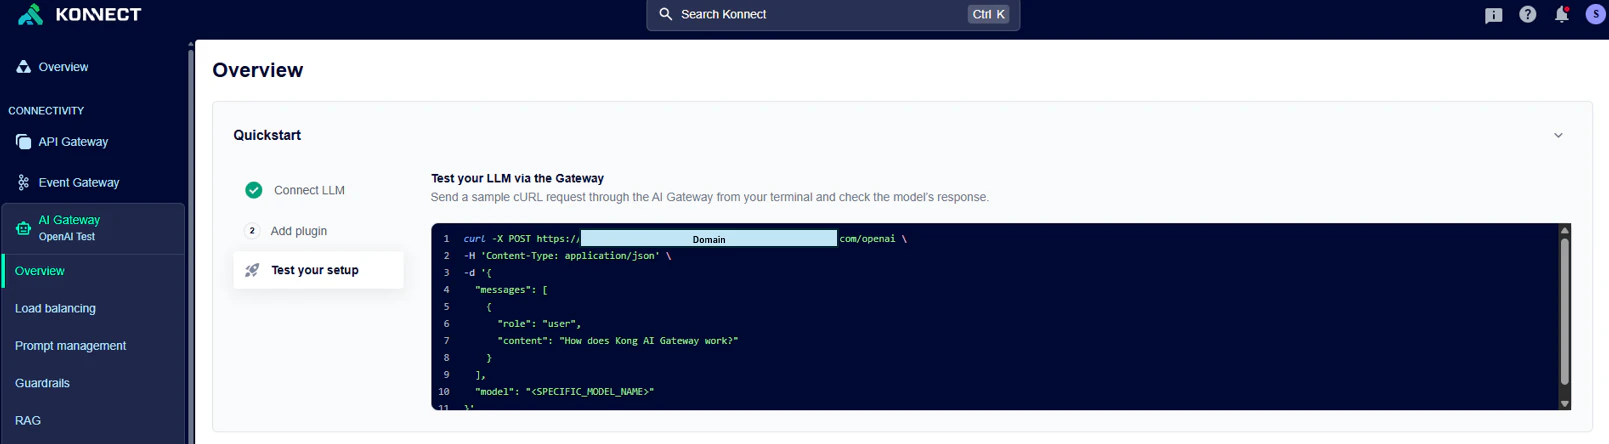Open Prompt management page
Image resolution: width=1609 pixels, height=444 pixels.
coord(70,346)
